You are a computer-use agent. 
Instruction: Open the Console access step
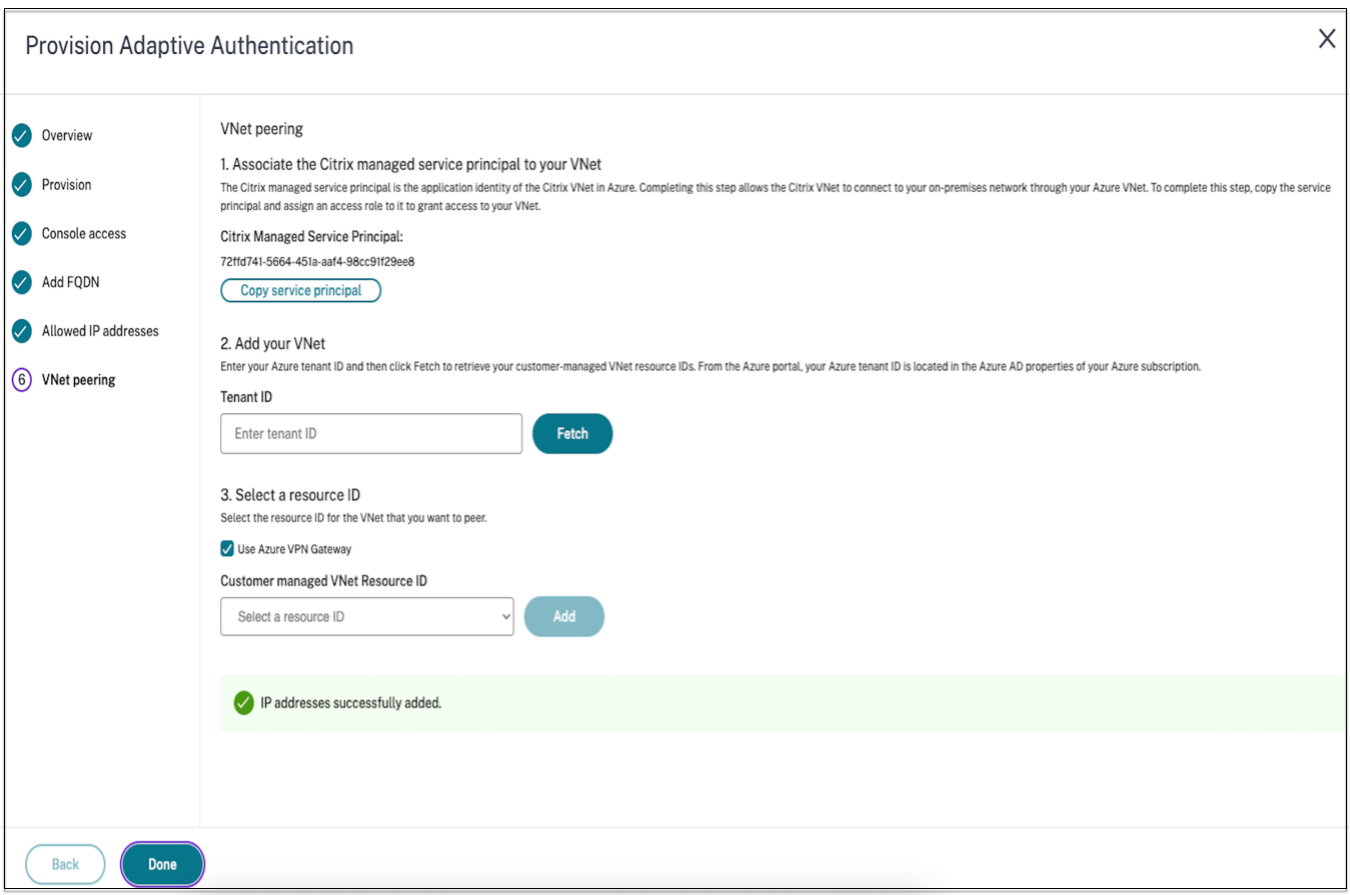84,234
